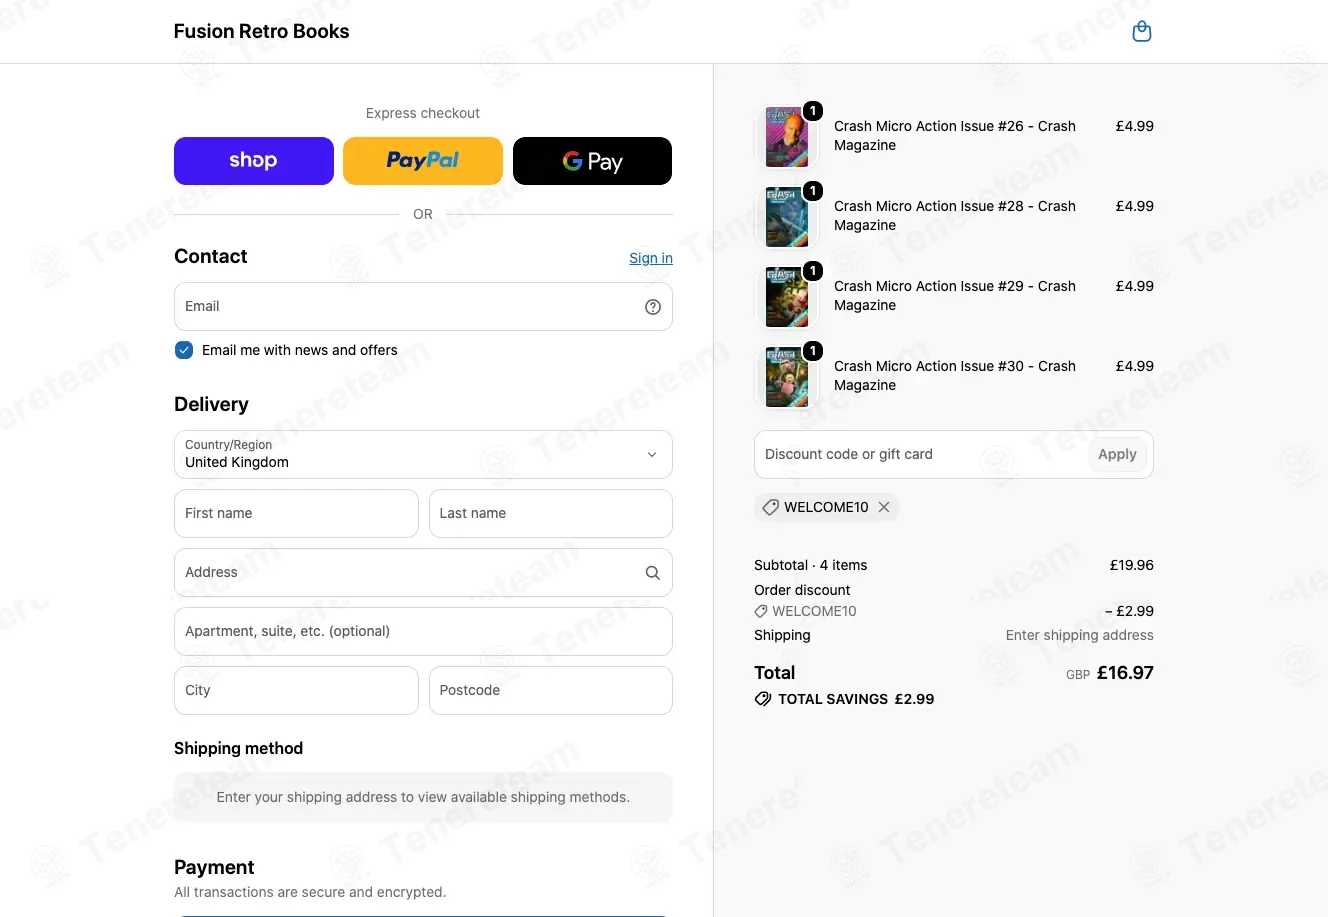1328x917 pixels.
Task: Click 'Crash Micro Action Issue #26' item title
Action: (955, 136)
